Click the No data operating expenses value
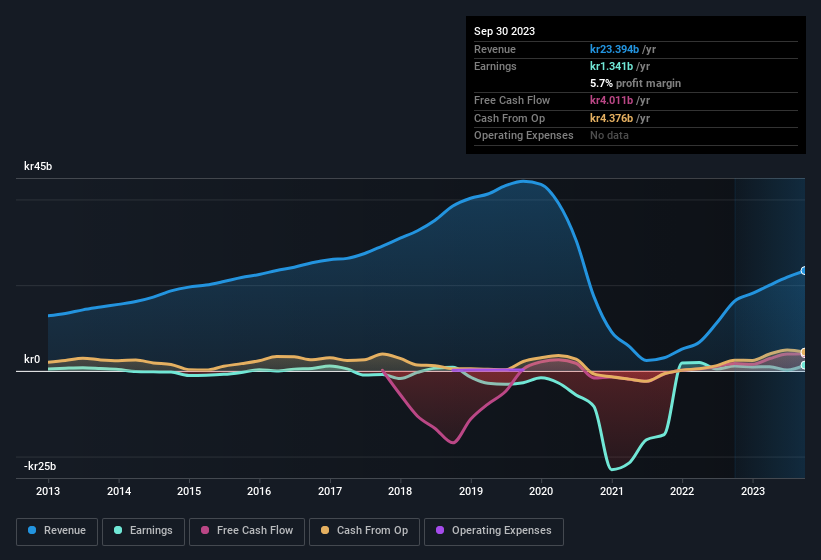 pos(609,135)
